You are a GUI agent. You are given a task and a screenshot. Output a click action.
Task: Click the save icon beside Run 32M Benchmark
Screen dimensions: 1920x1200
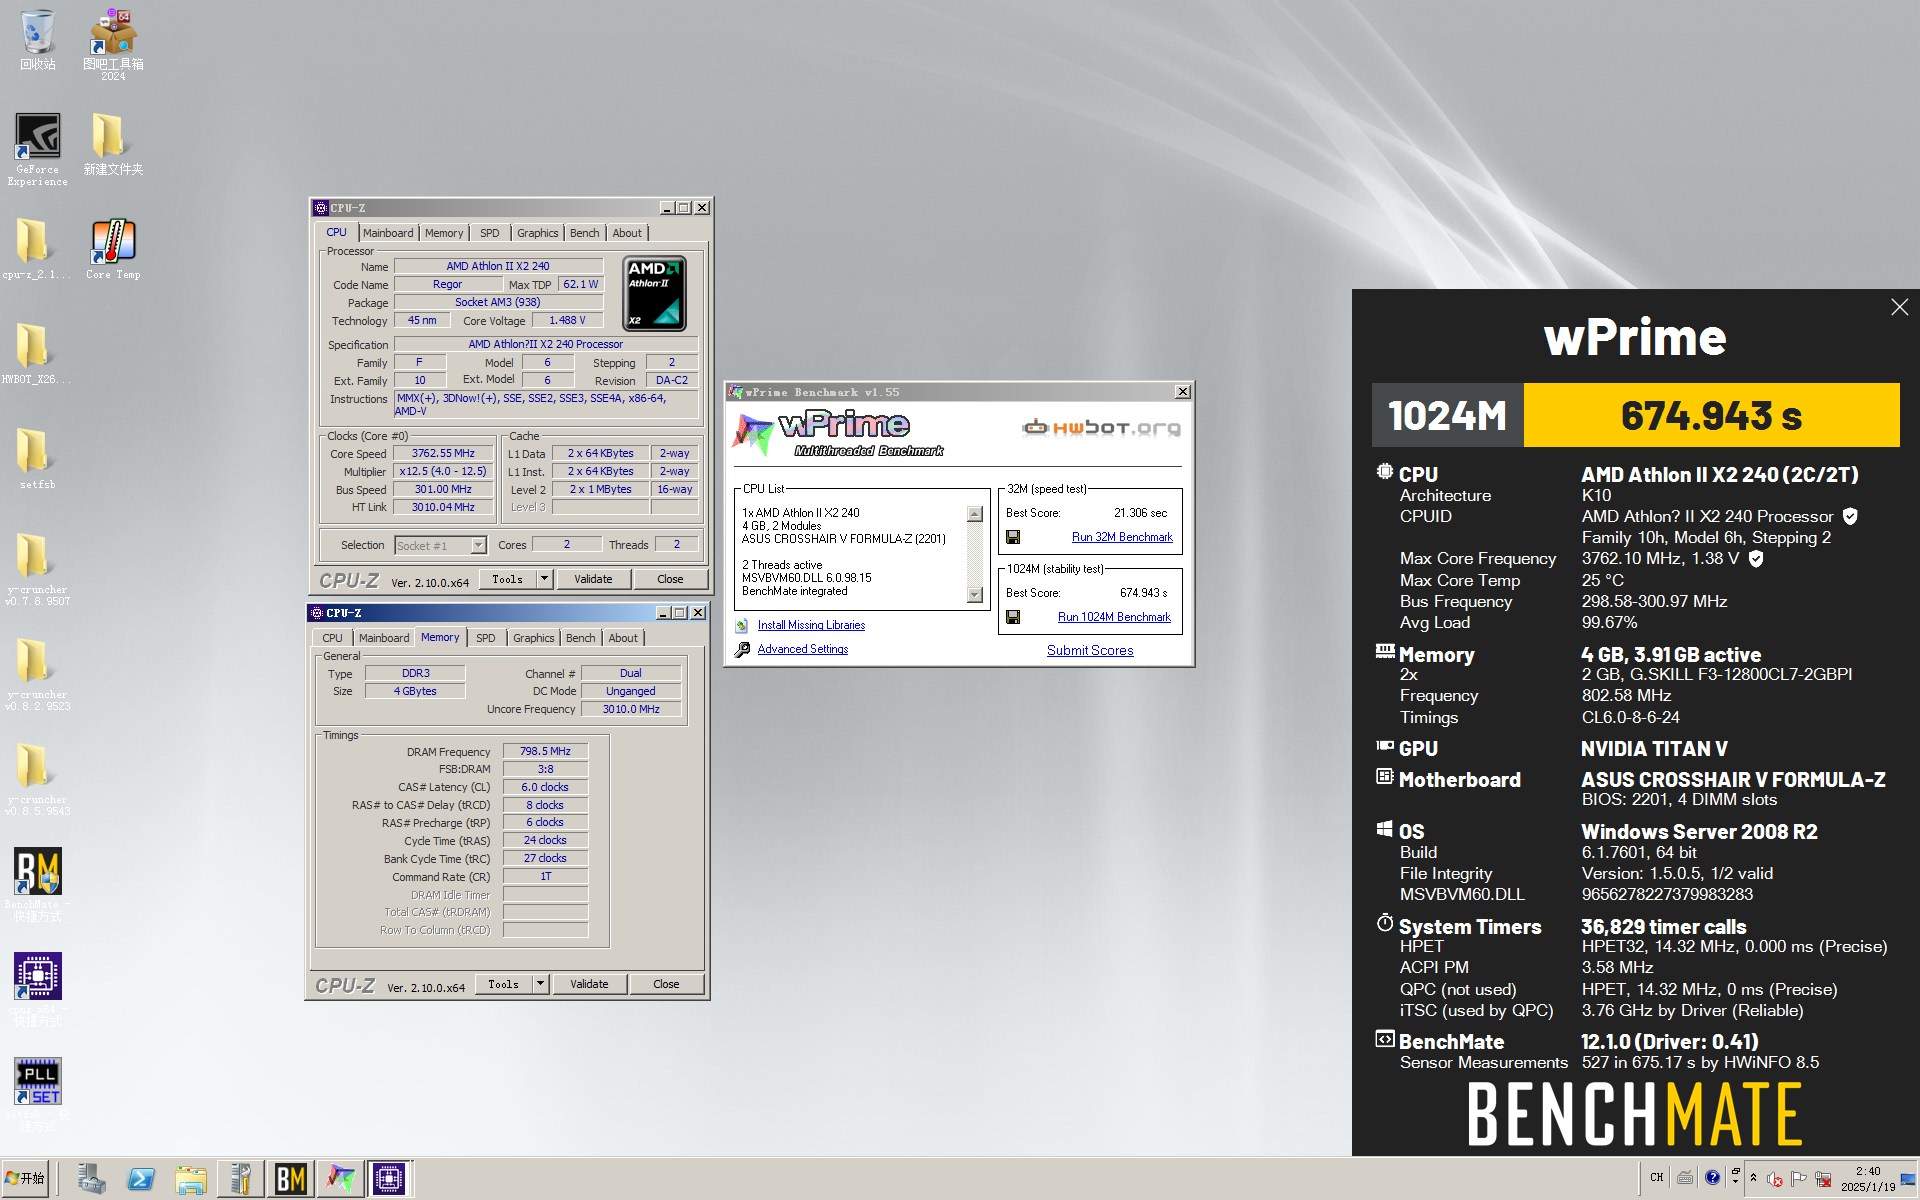tap(1013, 537)
